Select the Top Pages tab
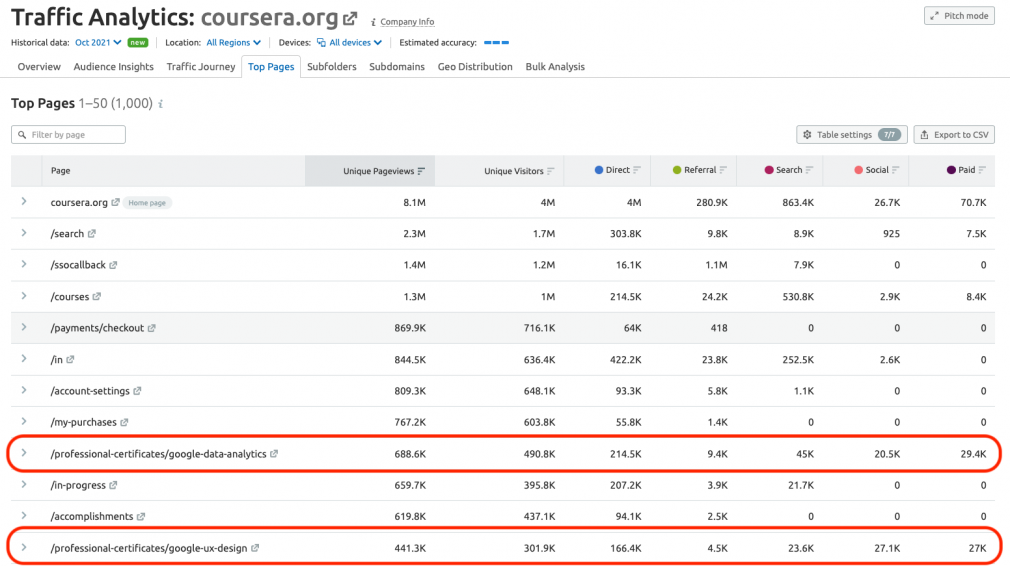Image resolution: width=1010 pixels, height=566 pixels. (271, 66)
